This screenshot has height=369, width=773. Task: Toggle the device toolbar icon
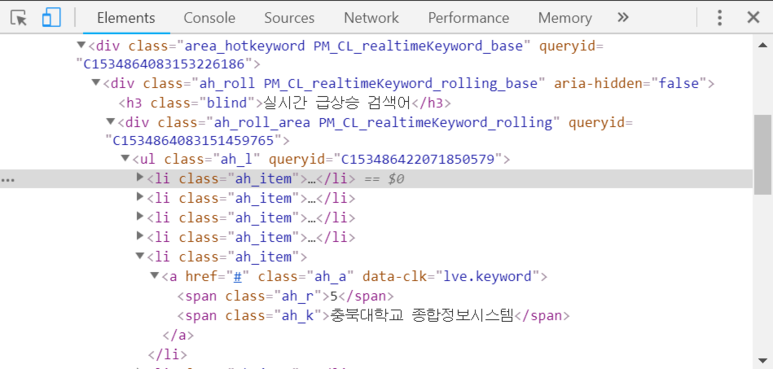pyautogui.click(x=51, y=17)
